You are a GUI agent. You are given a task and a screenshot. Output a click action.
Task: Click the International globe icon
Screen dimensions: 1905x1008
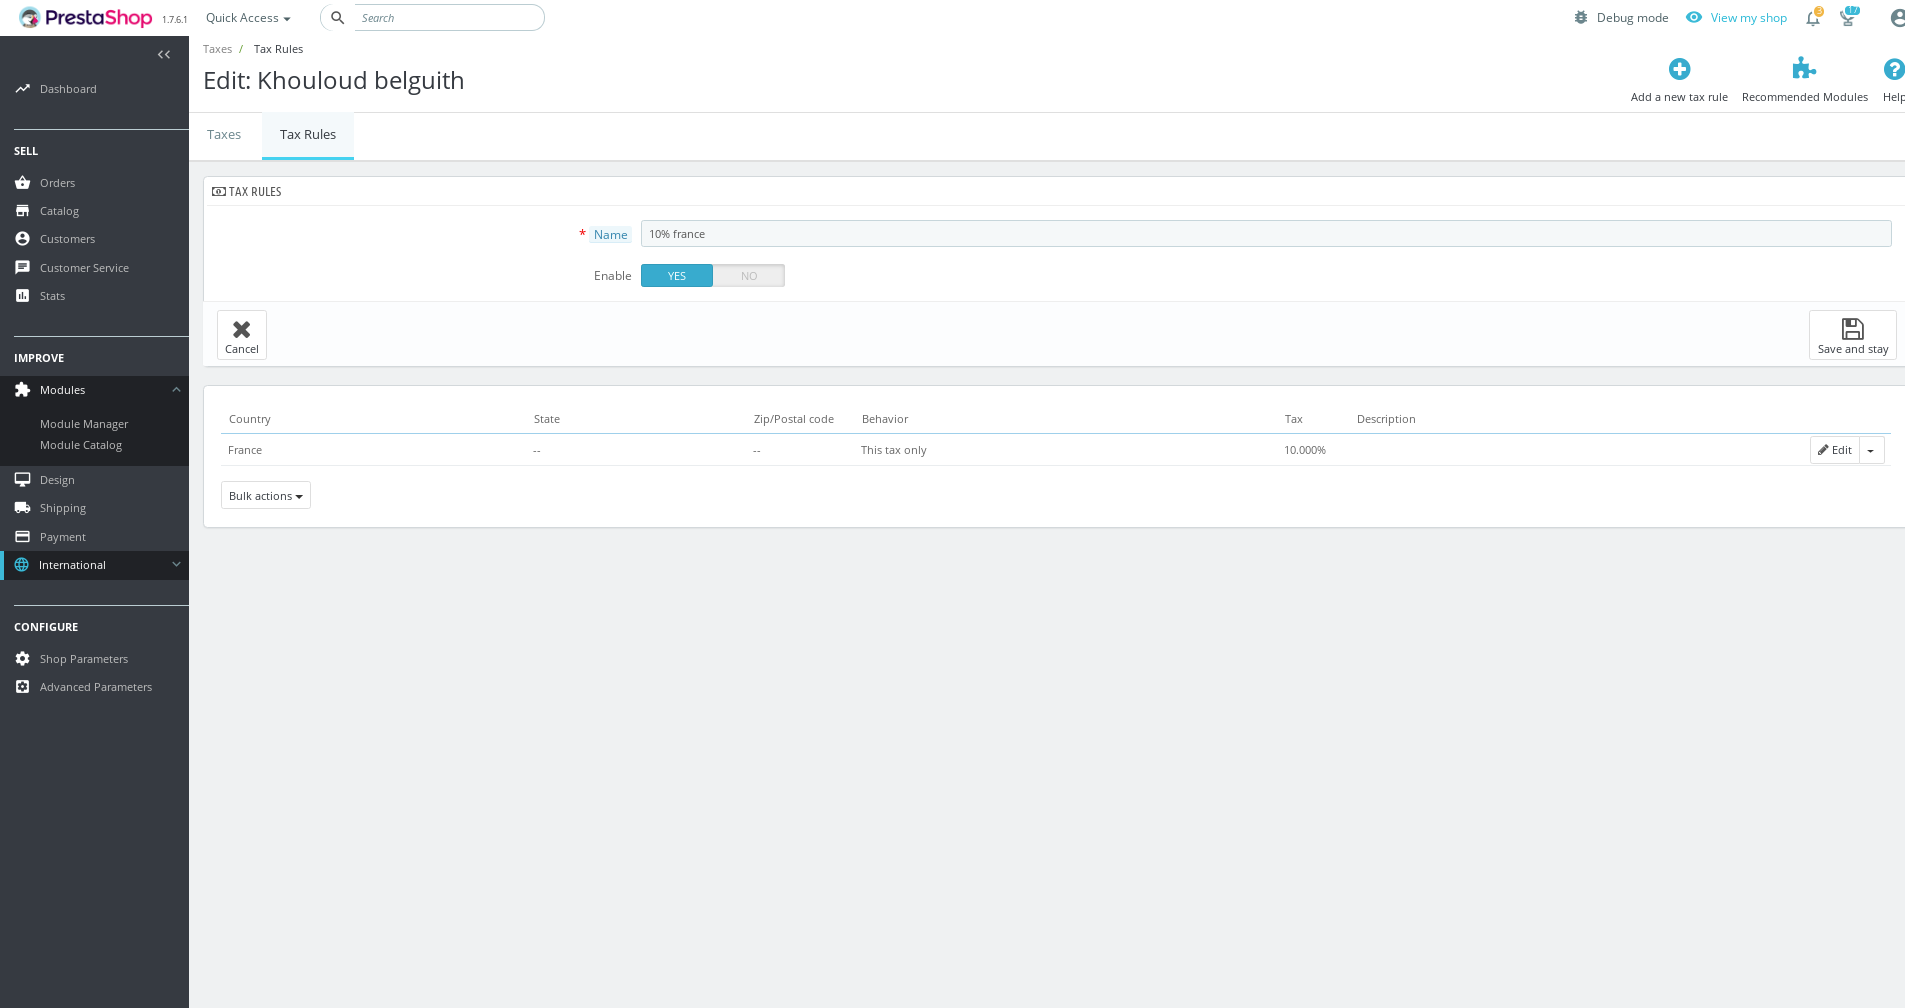click(21, 565)
